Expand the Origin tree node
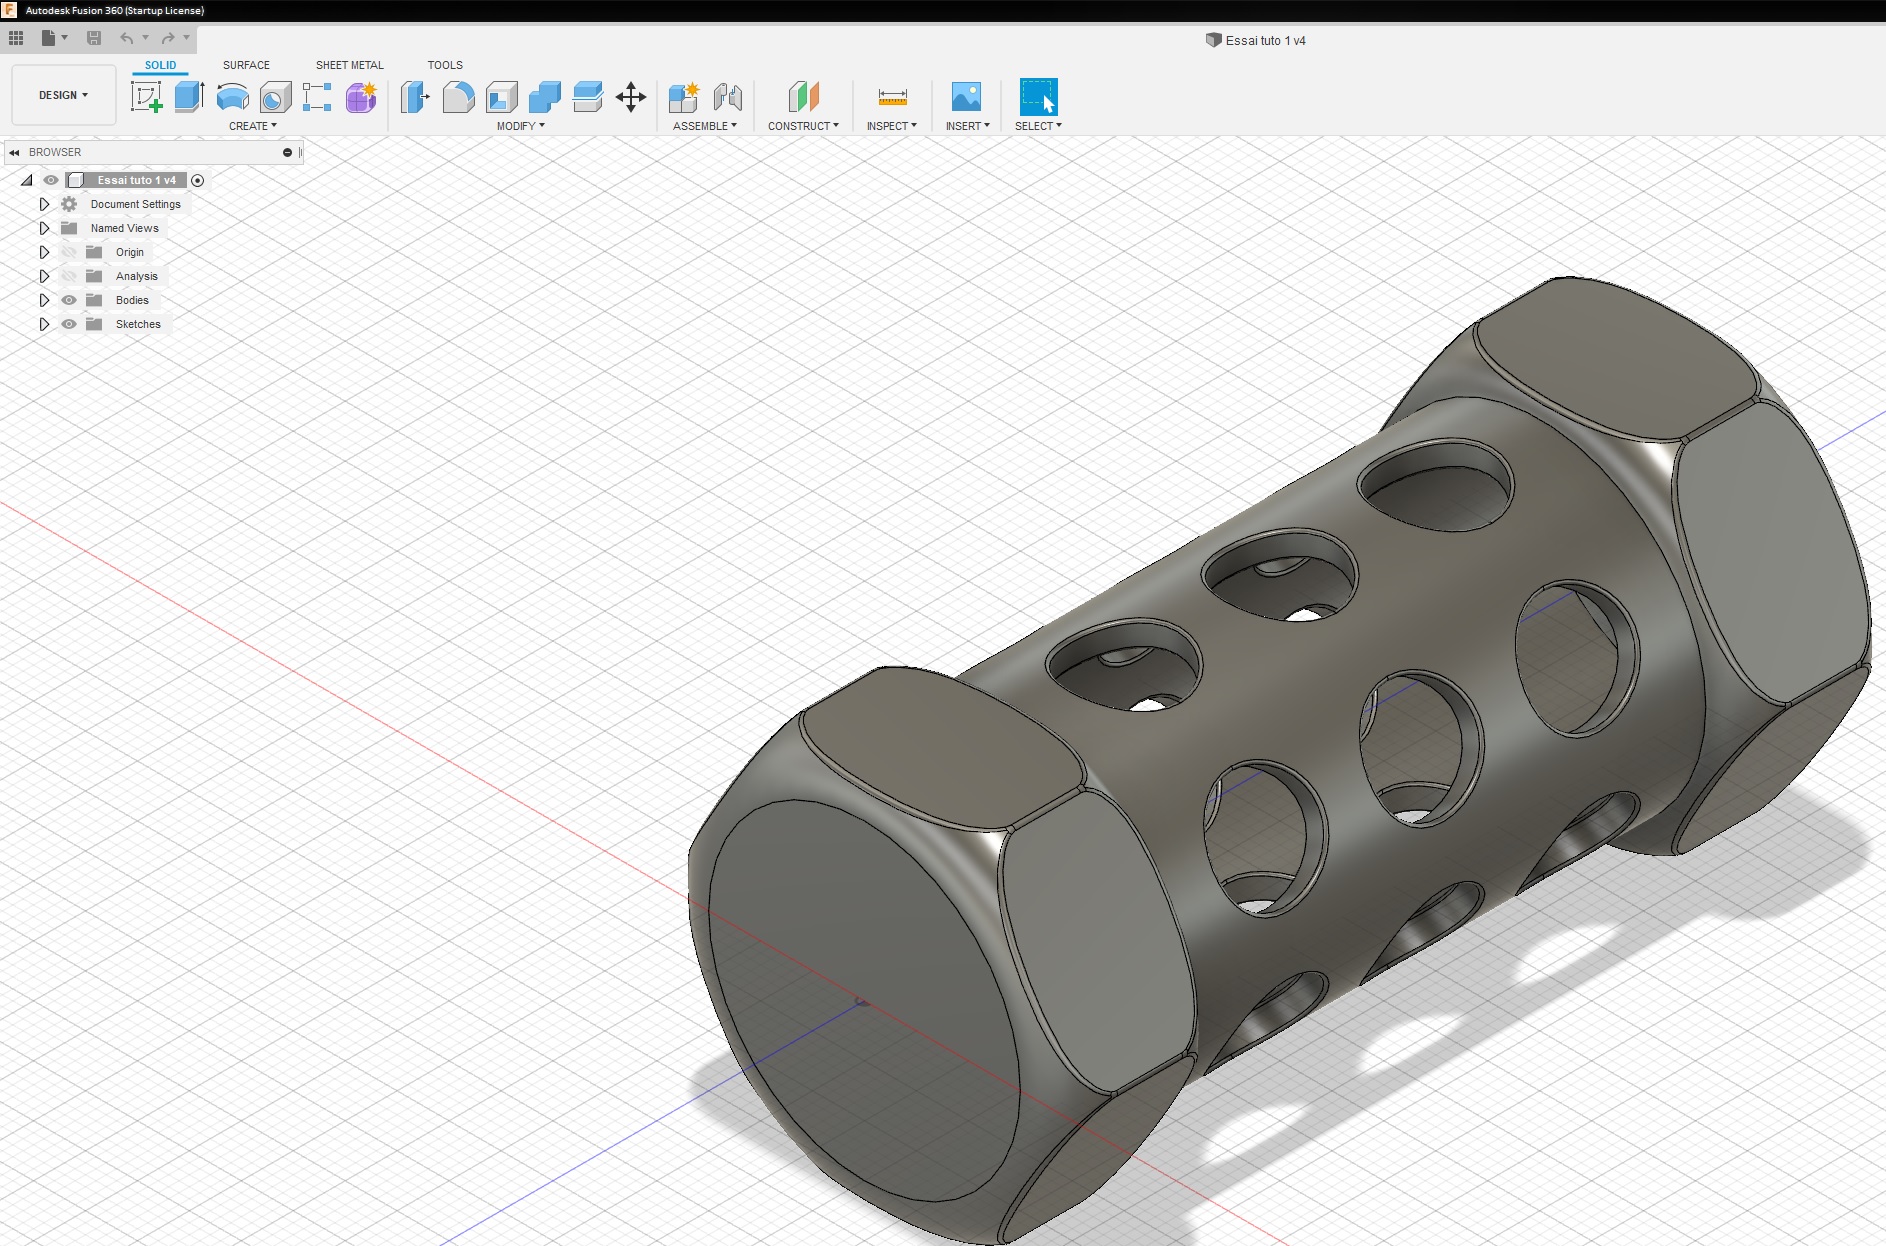This screenshot has height=1246, width=1886. point(44,252)
